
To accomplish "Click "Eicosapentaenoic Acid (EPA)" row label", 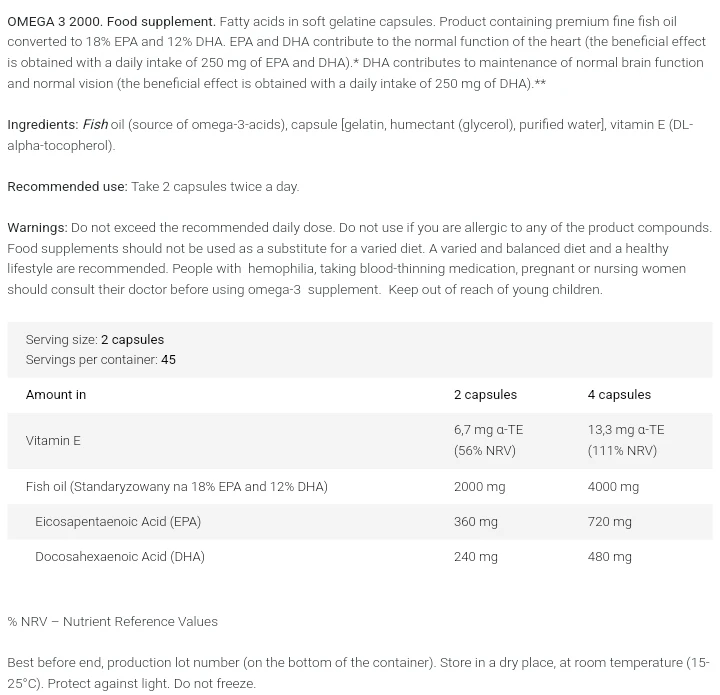I will pos(118,522).
